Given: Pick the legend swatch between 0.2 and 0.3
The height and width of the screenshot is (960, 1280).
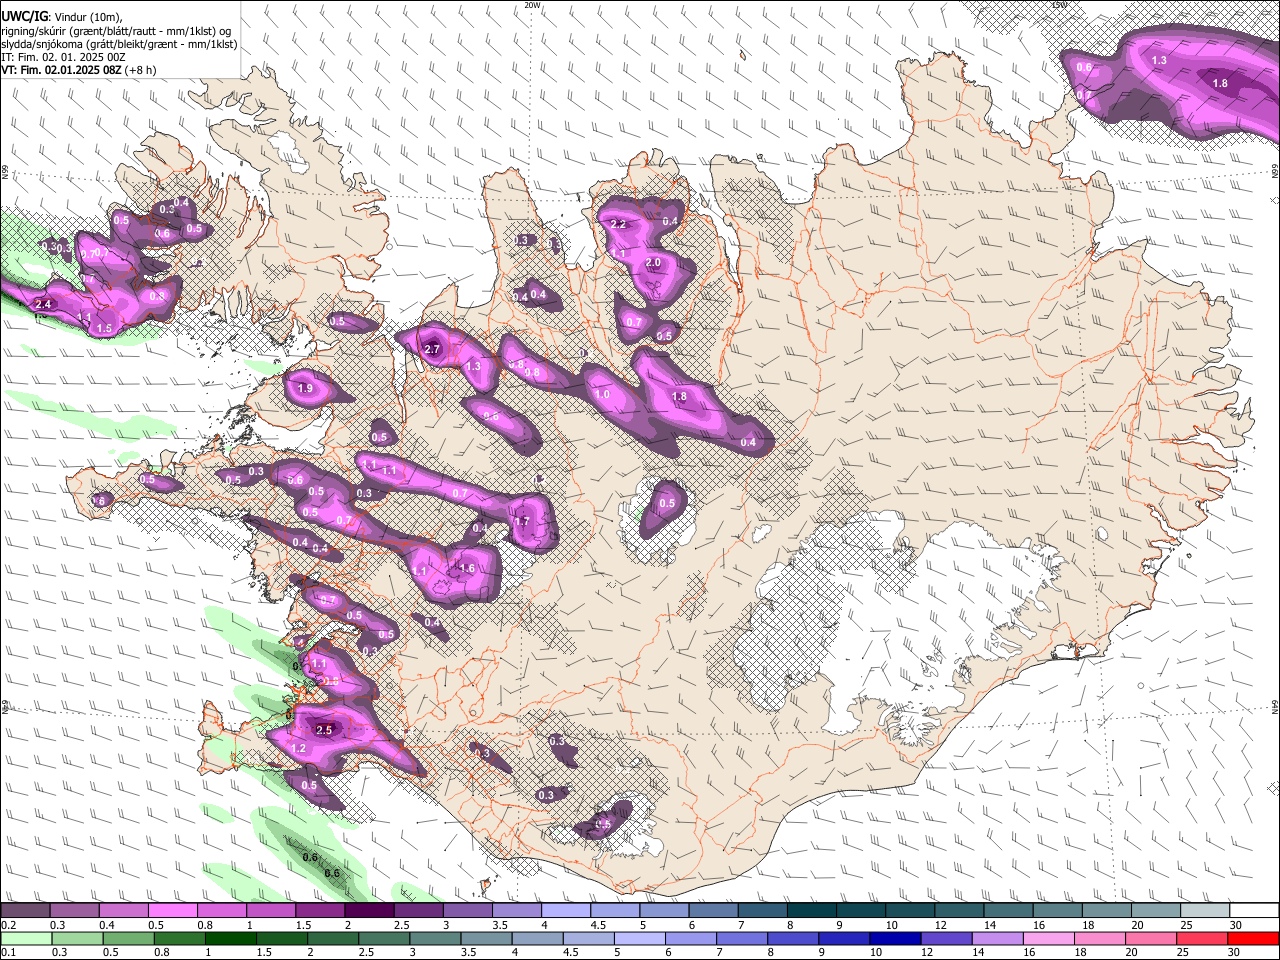Looking at the screenshot, I should [x=25, y=910].
